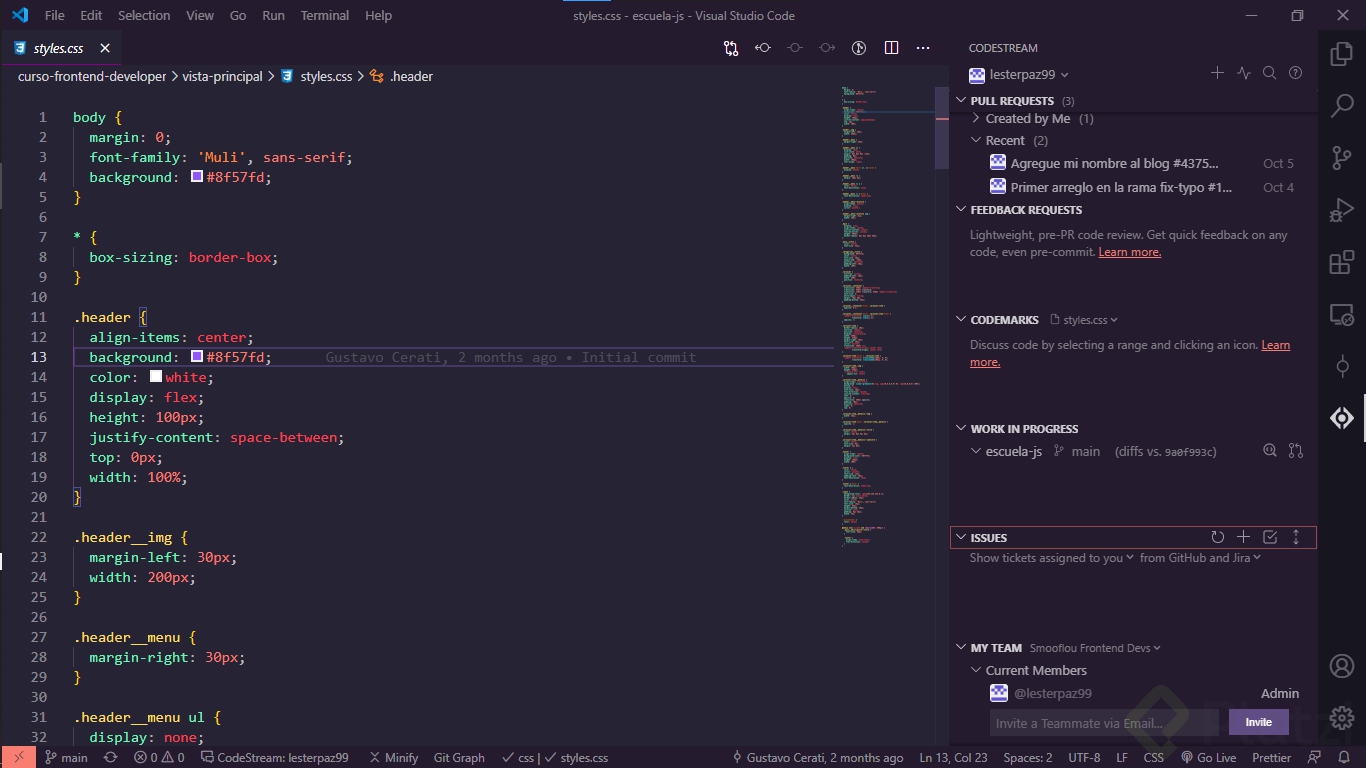Open the 'Learn more' link under Feedback Requests
1366x768 pixels.
tap(1129, 252)
